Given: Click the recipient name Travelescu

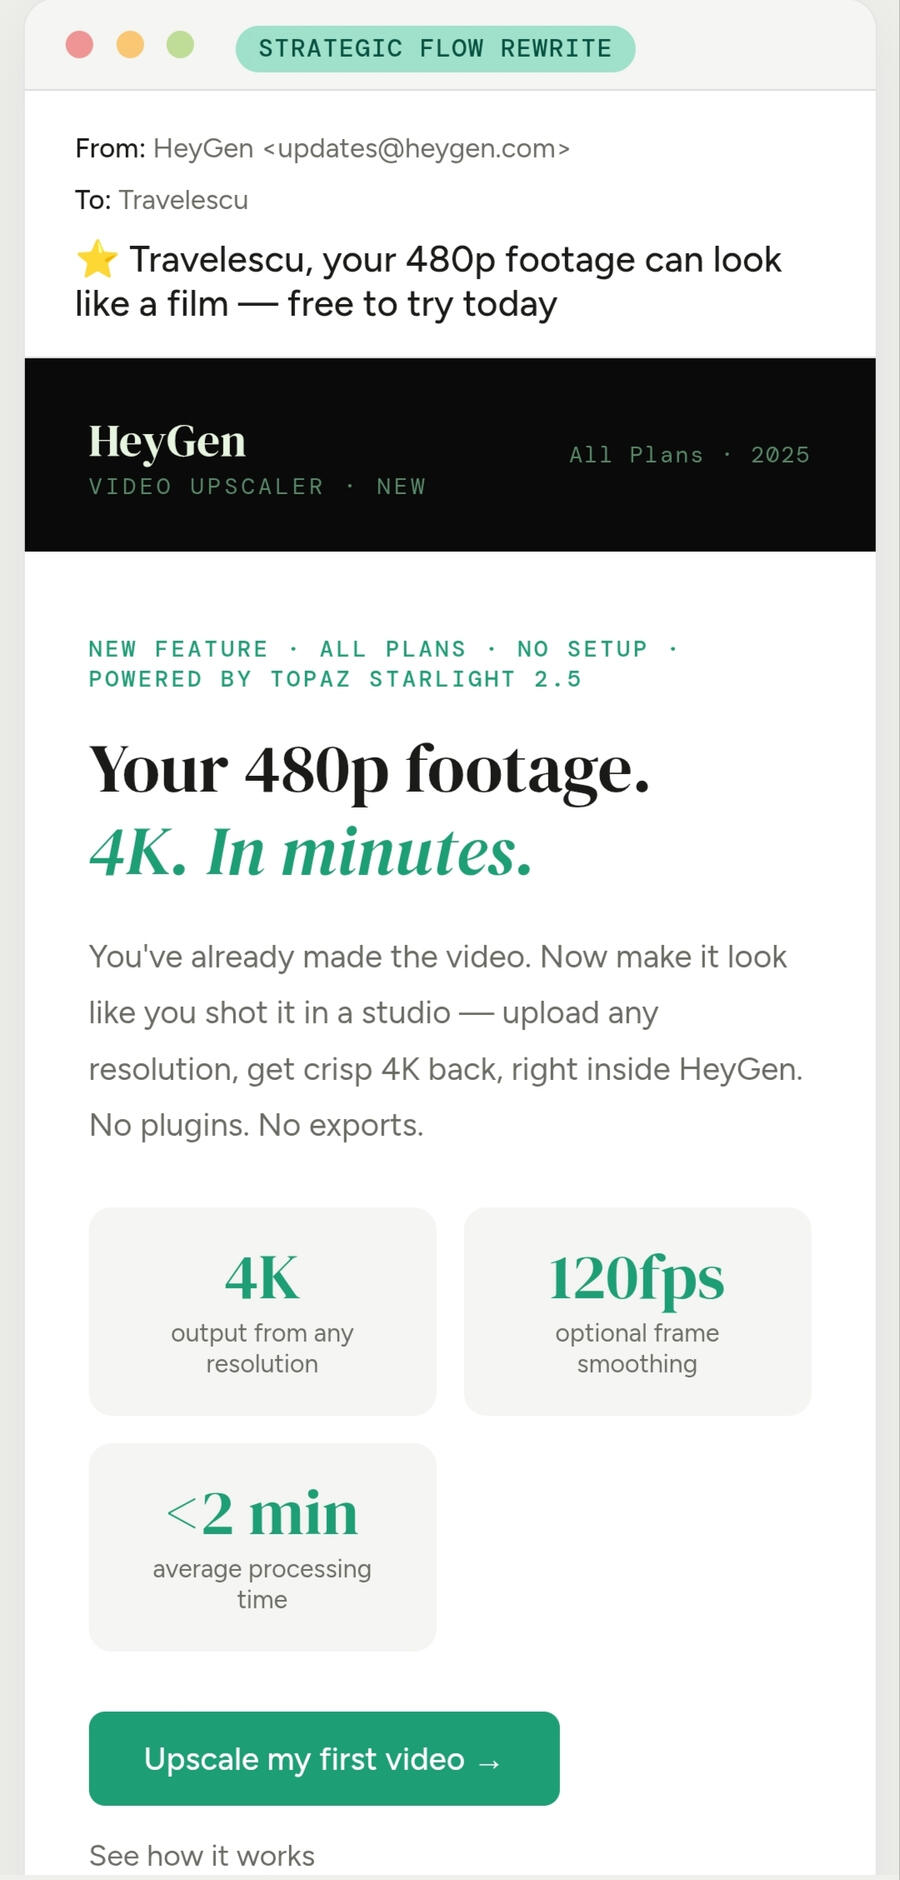Looking at the screenshot, I should 183,200.
